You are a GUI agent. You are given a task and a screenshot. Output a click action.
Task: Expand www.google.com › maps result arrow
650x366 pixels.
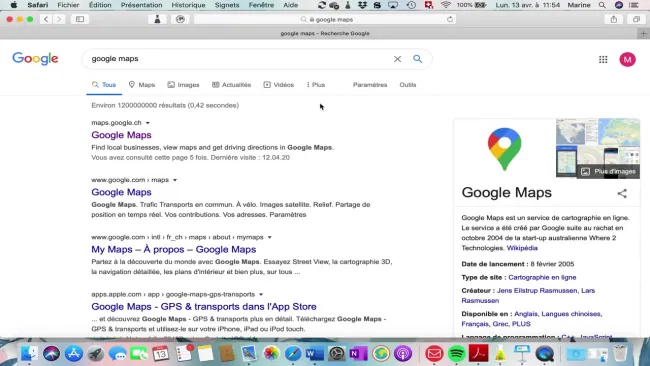(175, 180)
